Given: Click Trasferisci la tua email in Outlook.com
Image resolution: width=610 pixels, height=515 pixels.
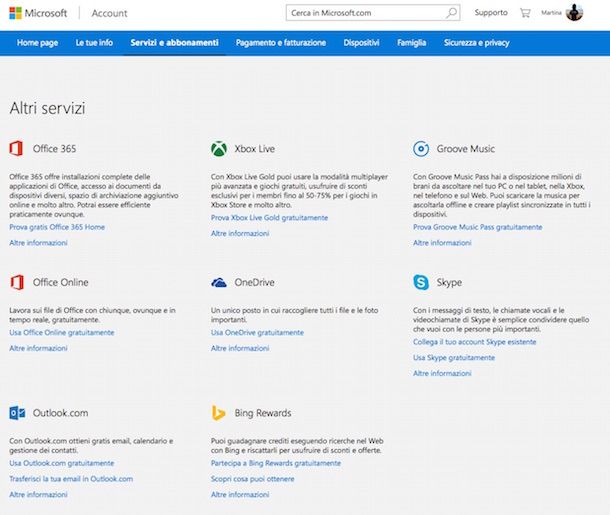Looking at the screenshot, I should pyautogui.click(x=71, y=479).
